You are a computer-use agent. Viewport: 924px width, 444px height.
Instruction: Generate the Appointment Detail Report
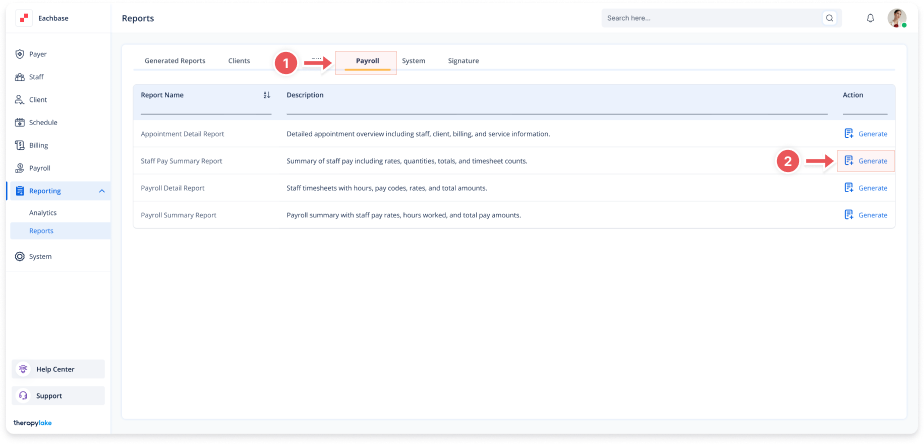(866, 134)
